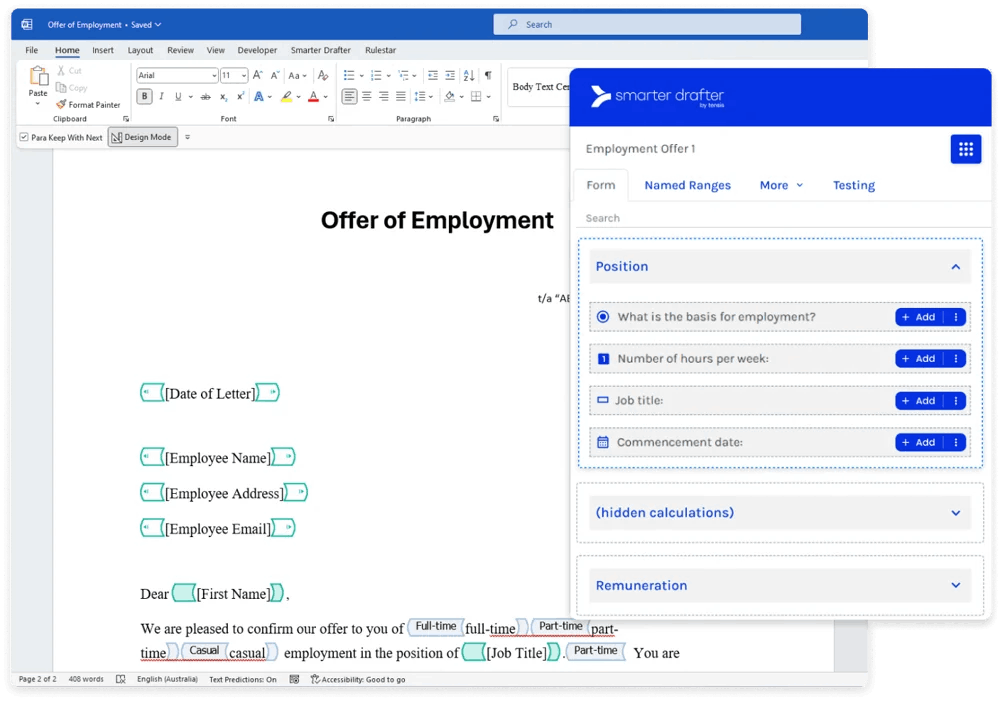This screenshot has width=1000, height=701.
Task: Open the Smarter Drafter ribbon tab
Action: 321,50
